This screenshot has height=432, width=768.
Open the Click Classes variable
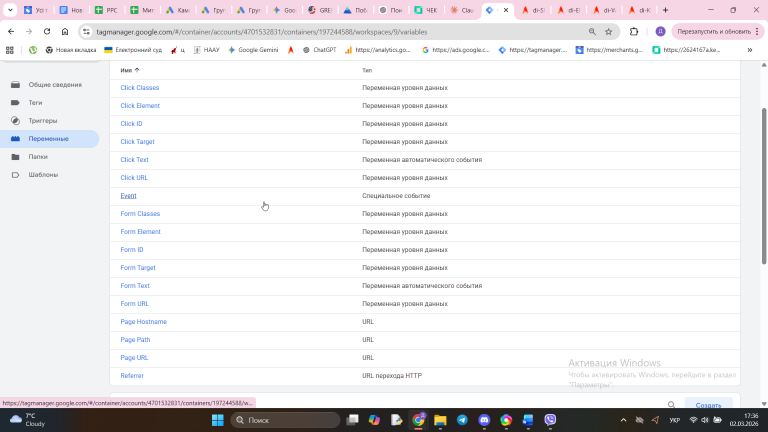click(140, 88)
